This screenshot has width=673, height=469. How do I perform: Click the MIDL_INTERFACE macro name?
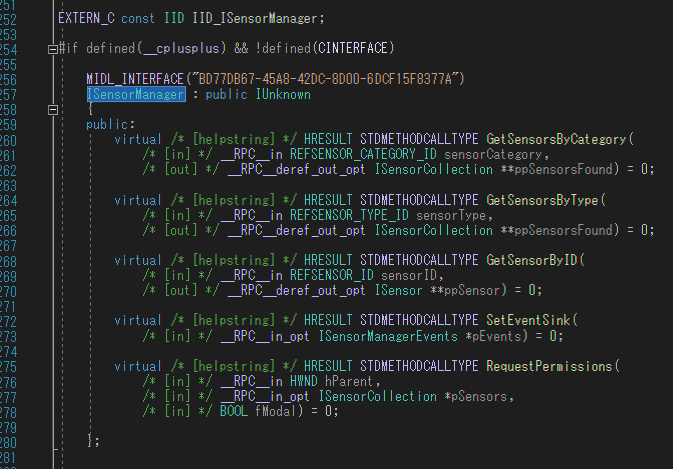[135, 79]
